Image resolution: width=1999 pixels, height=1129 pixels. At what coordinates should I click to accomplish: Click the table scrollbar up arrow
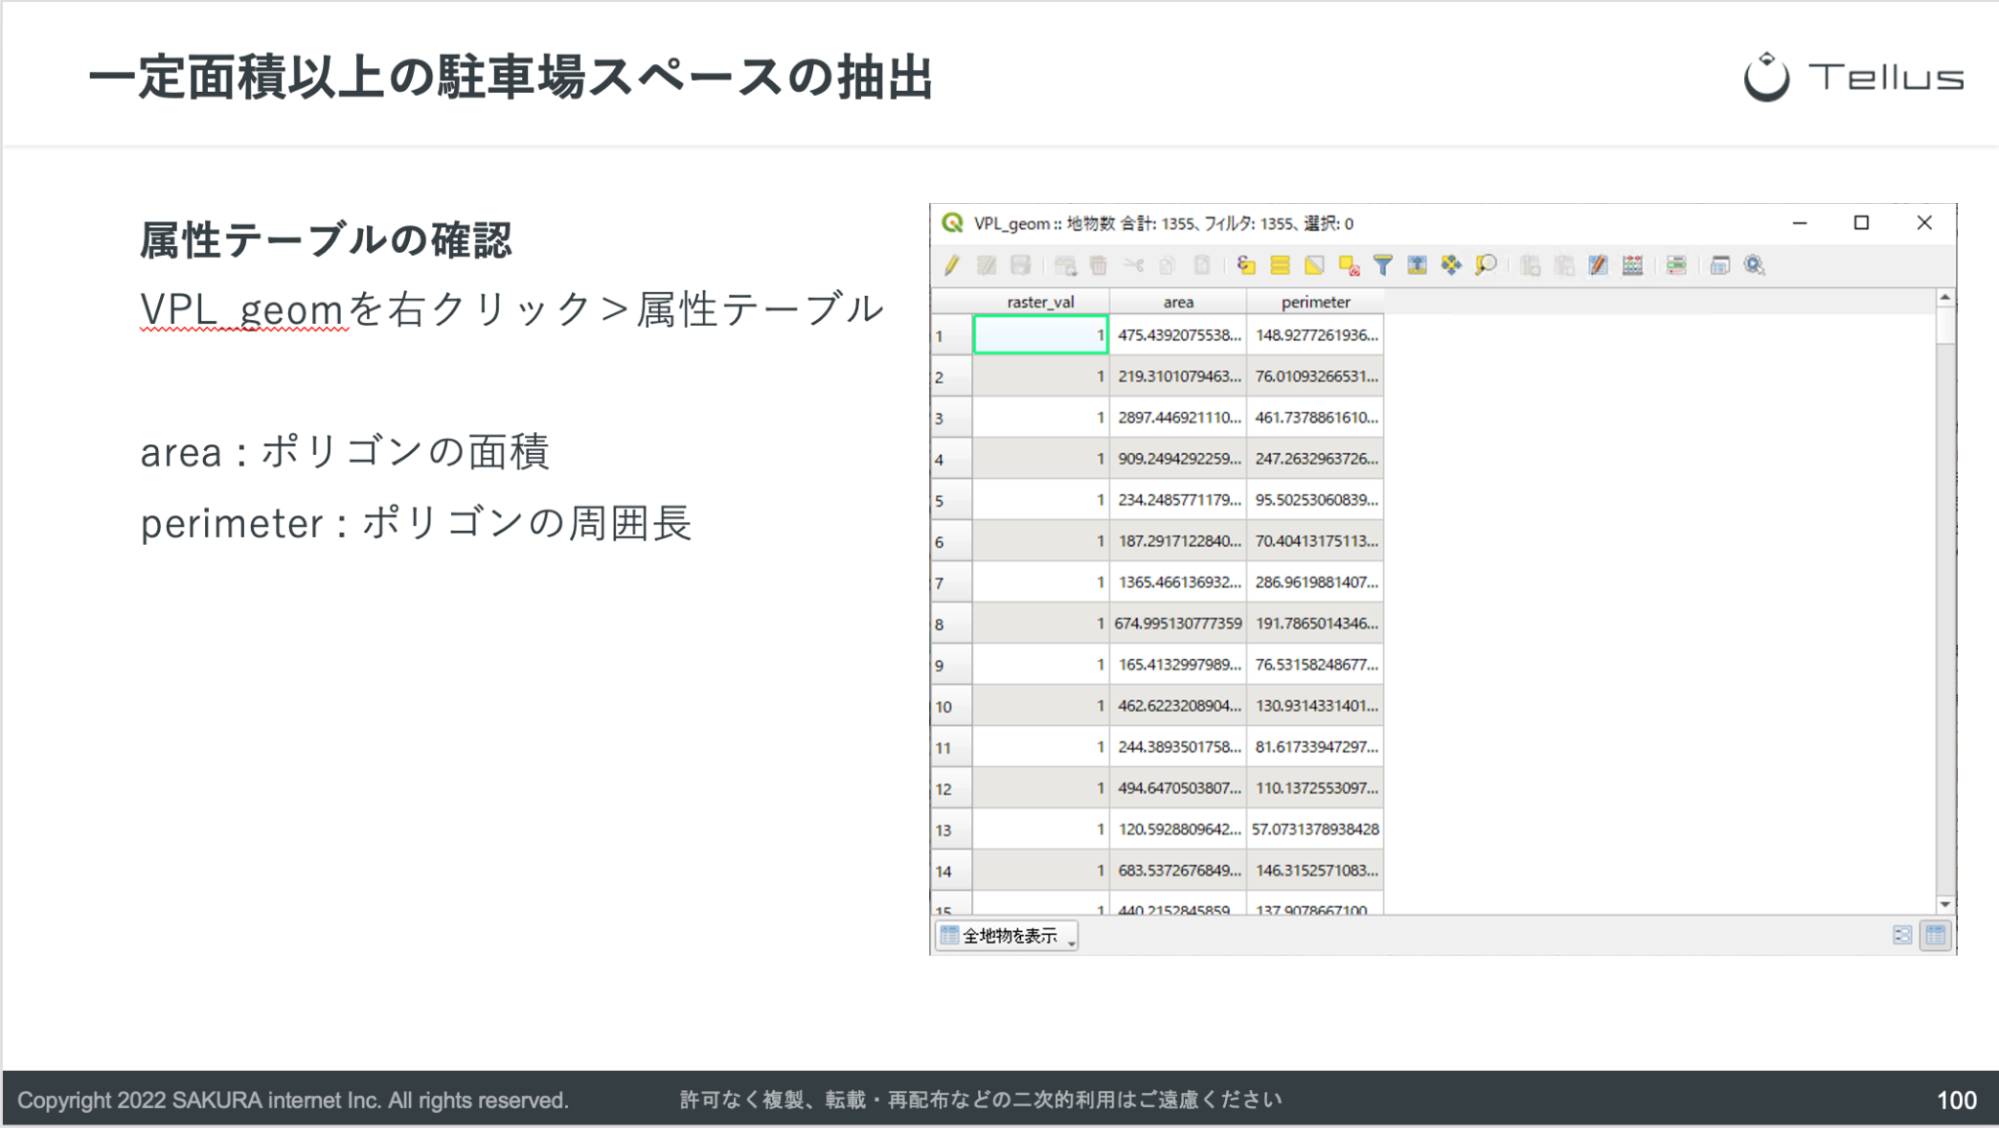point(1944,298)
